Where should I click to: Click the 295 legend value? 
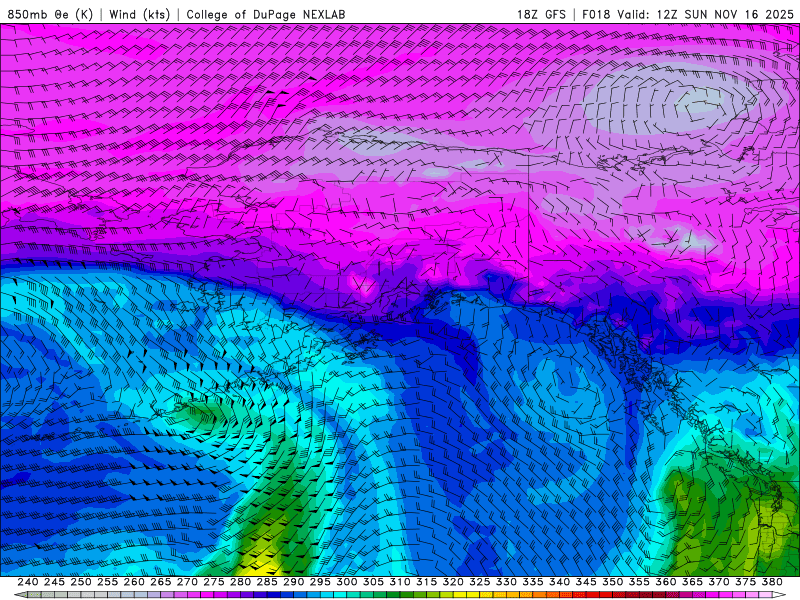[320, 582]
